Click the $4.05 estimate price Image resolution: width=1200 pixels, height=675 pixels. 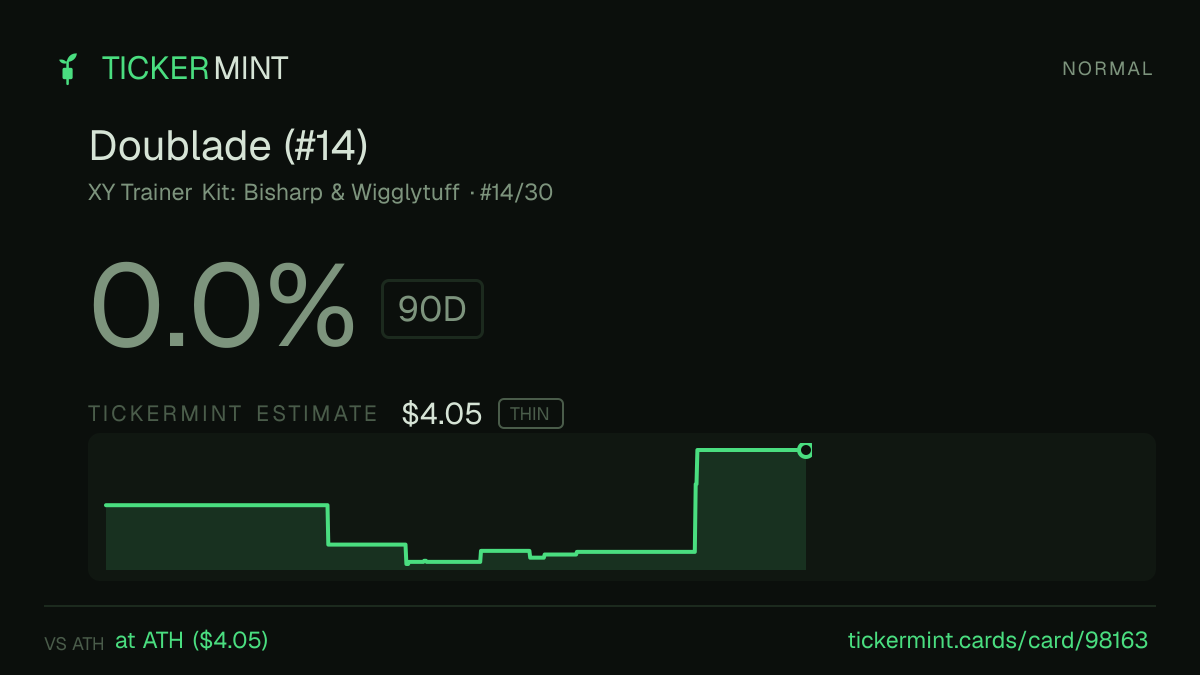(442, 413)
